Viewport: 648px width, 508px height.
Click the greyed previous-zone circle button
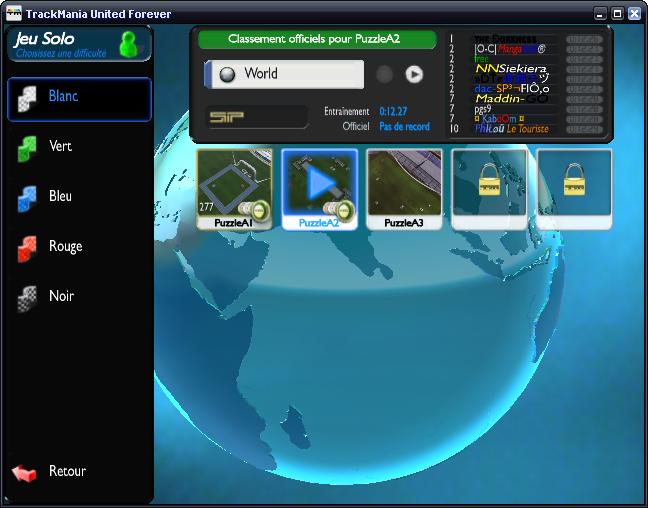pyautogui.click(x=384, y=74)
